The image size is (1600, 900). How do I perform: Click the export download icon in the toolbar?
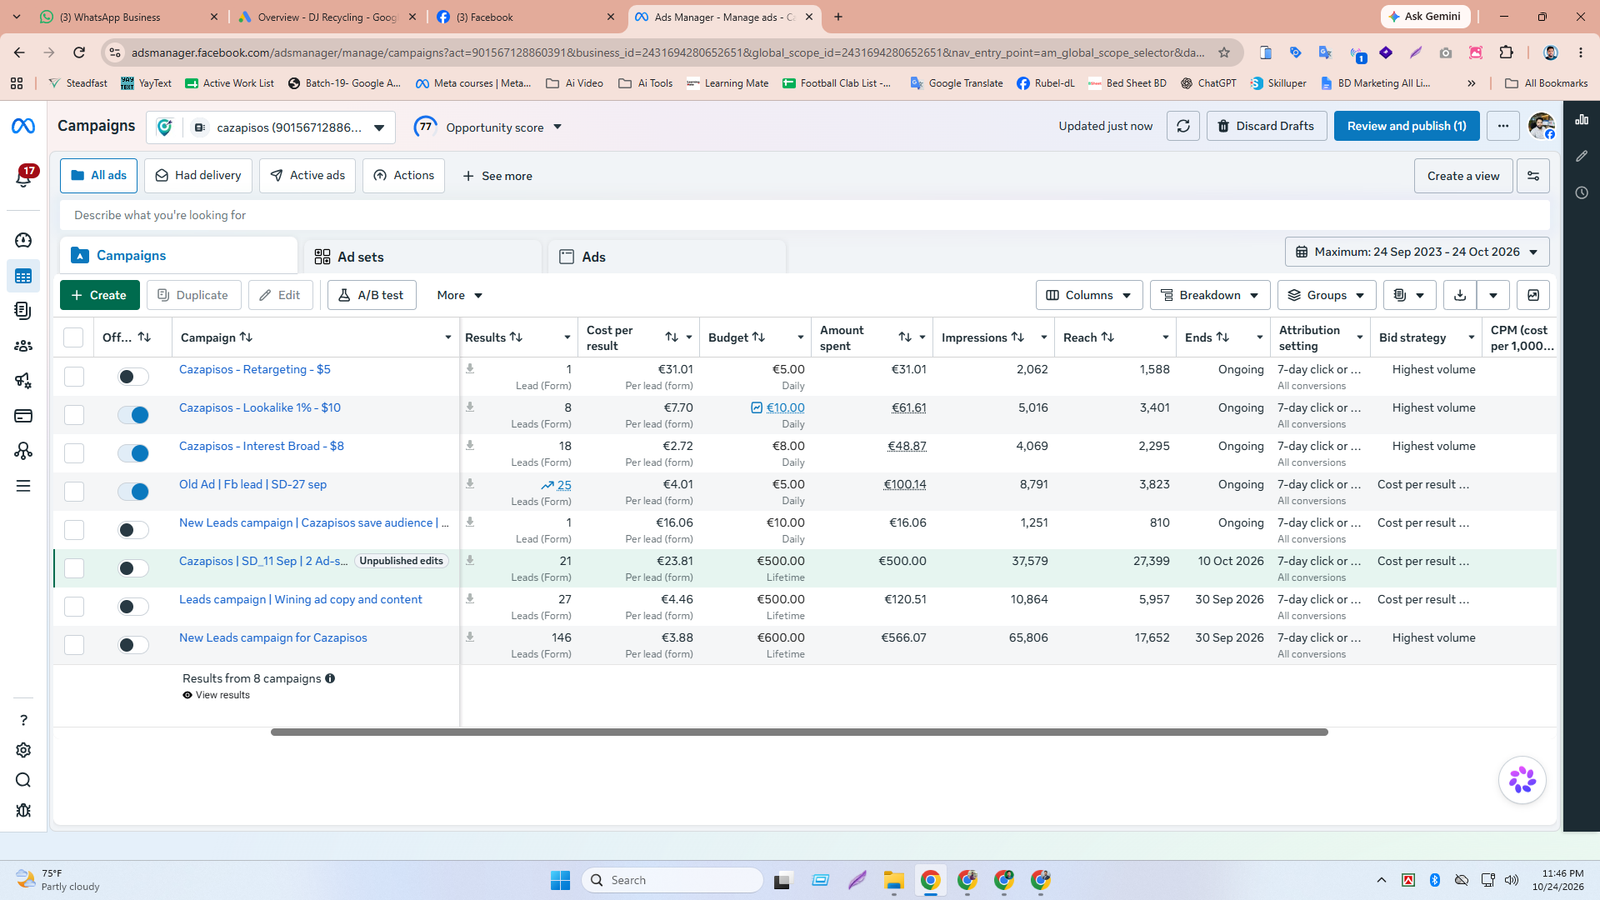tap(1460, 295)
